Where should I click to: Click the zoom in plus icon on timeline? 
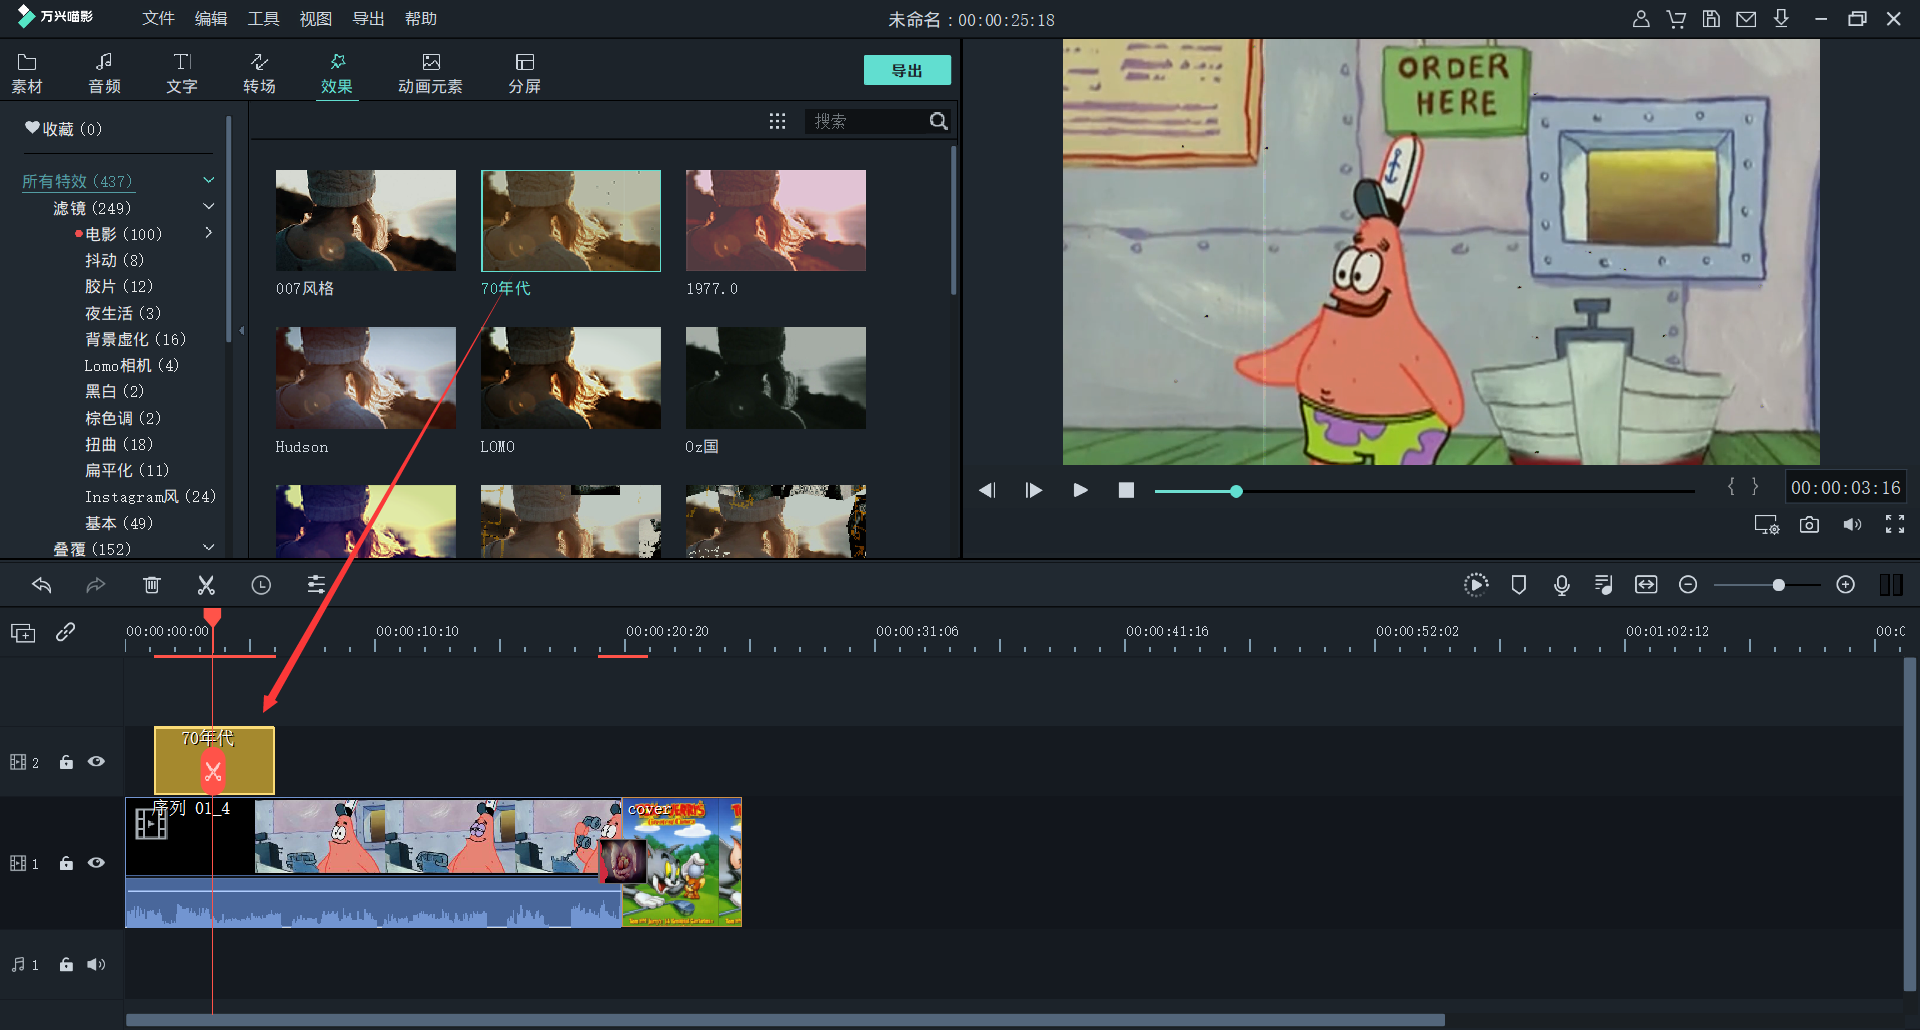(1845, 585)
